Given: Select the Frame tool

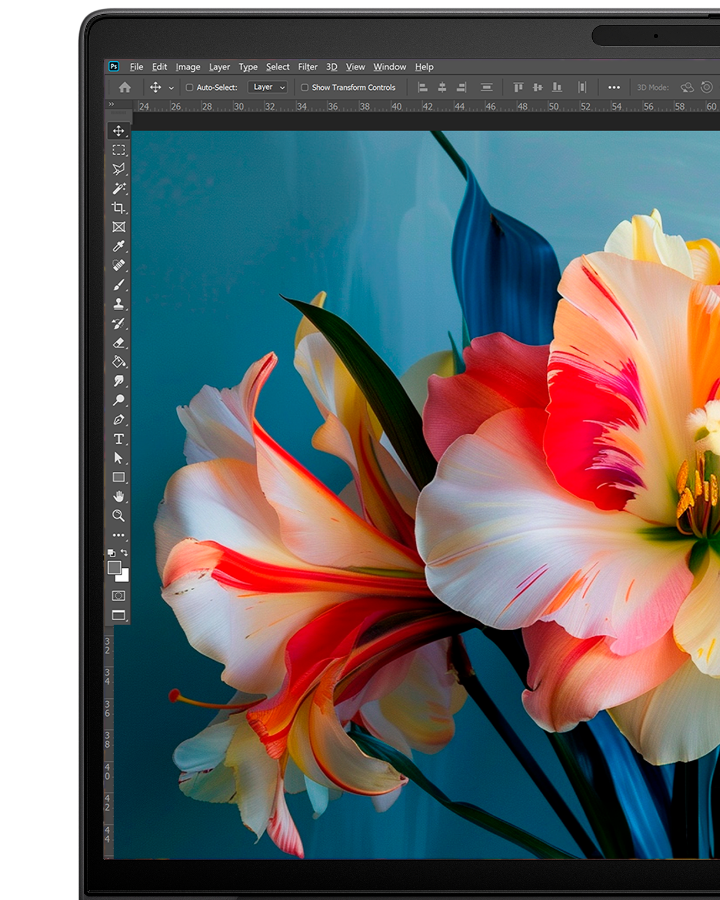Looking at the screenshot, I should 119,227.
